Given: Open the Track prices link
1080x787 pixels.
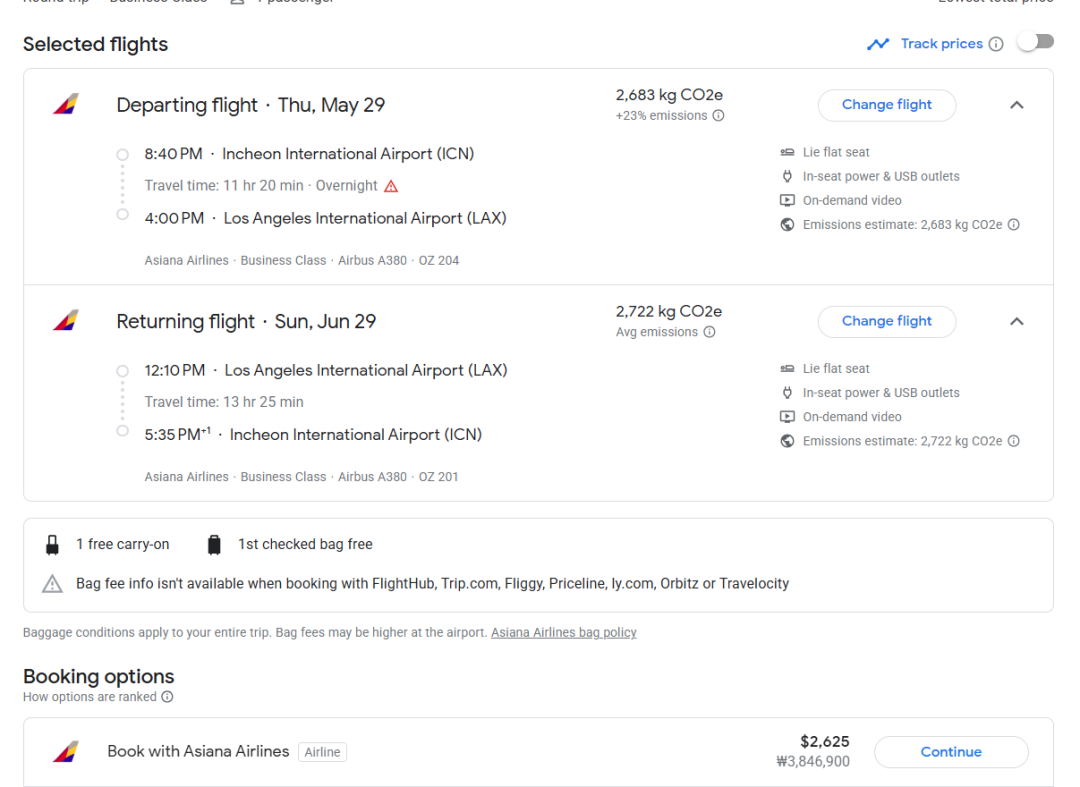Looking at the screenshot, I should point(942,44).
